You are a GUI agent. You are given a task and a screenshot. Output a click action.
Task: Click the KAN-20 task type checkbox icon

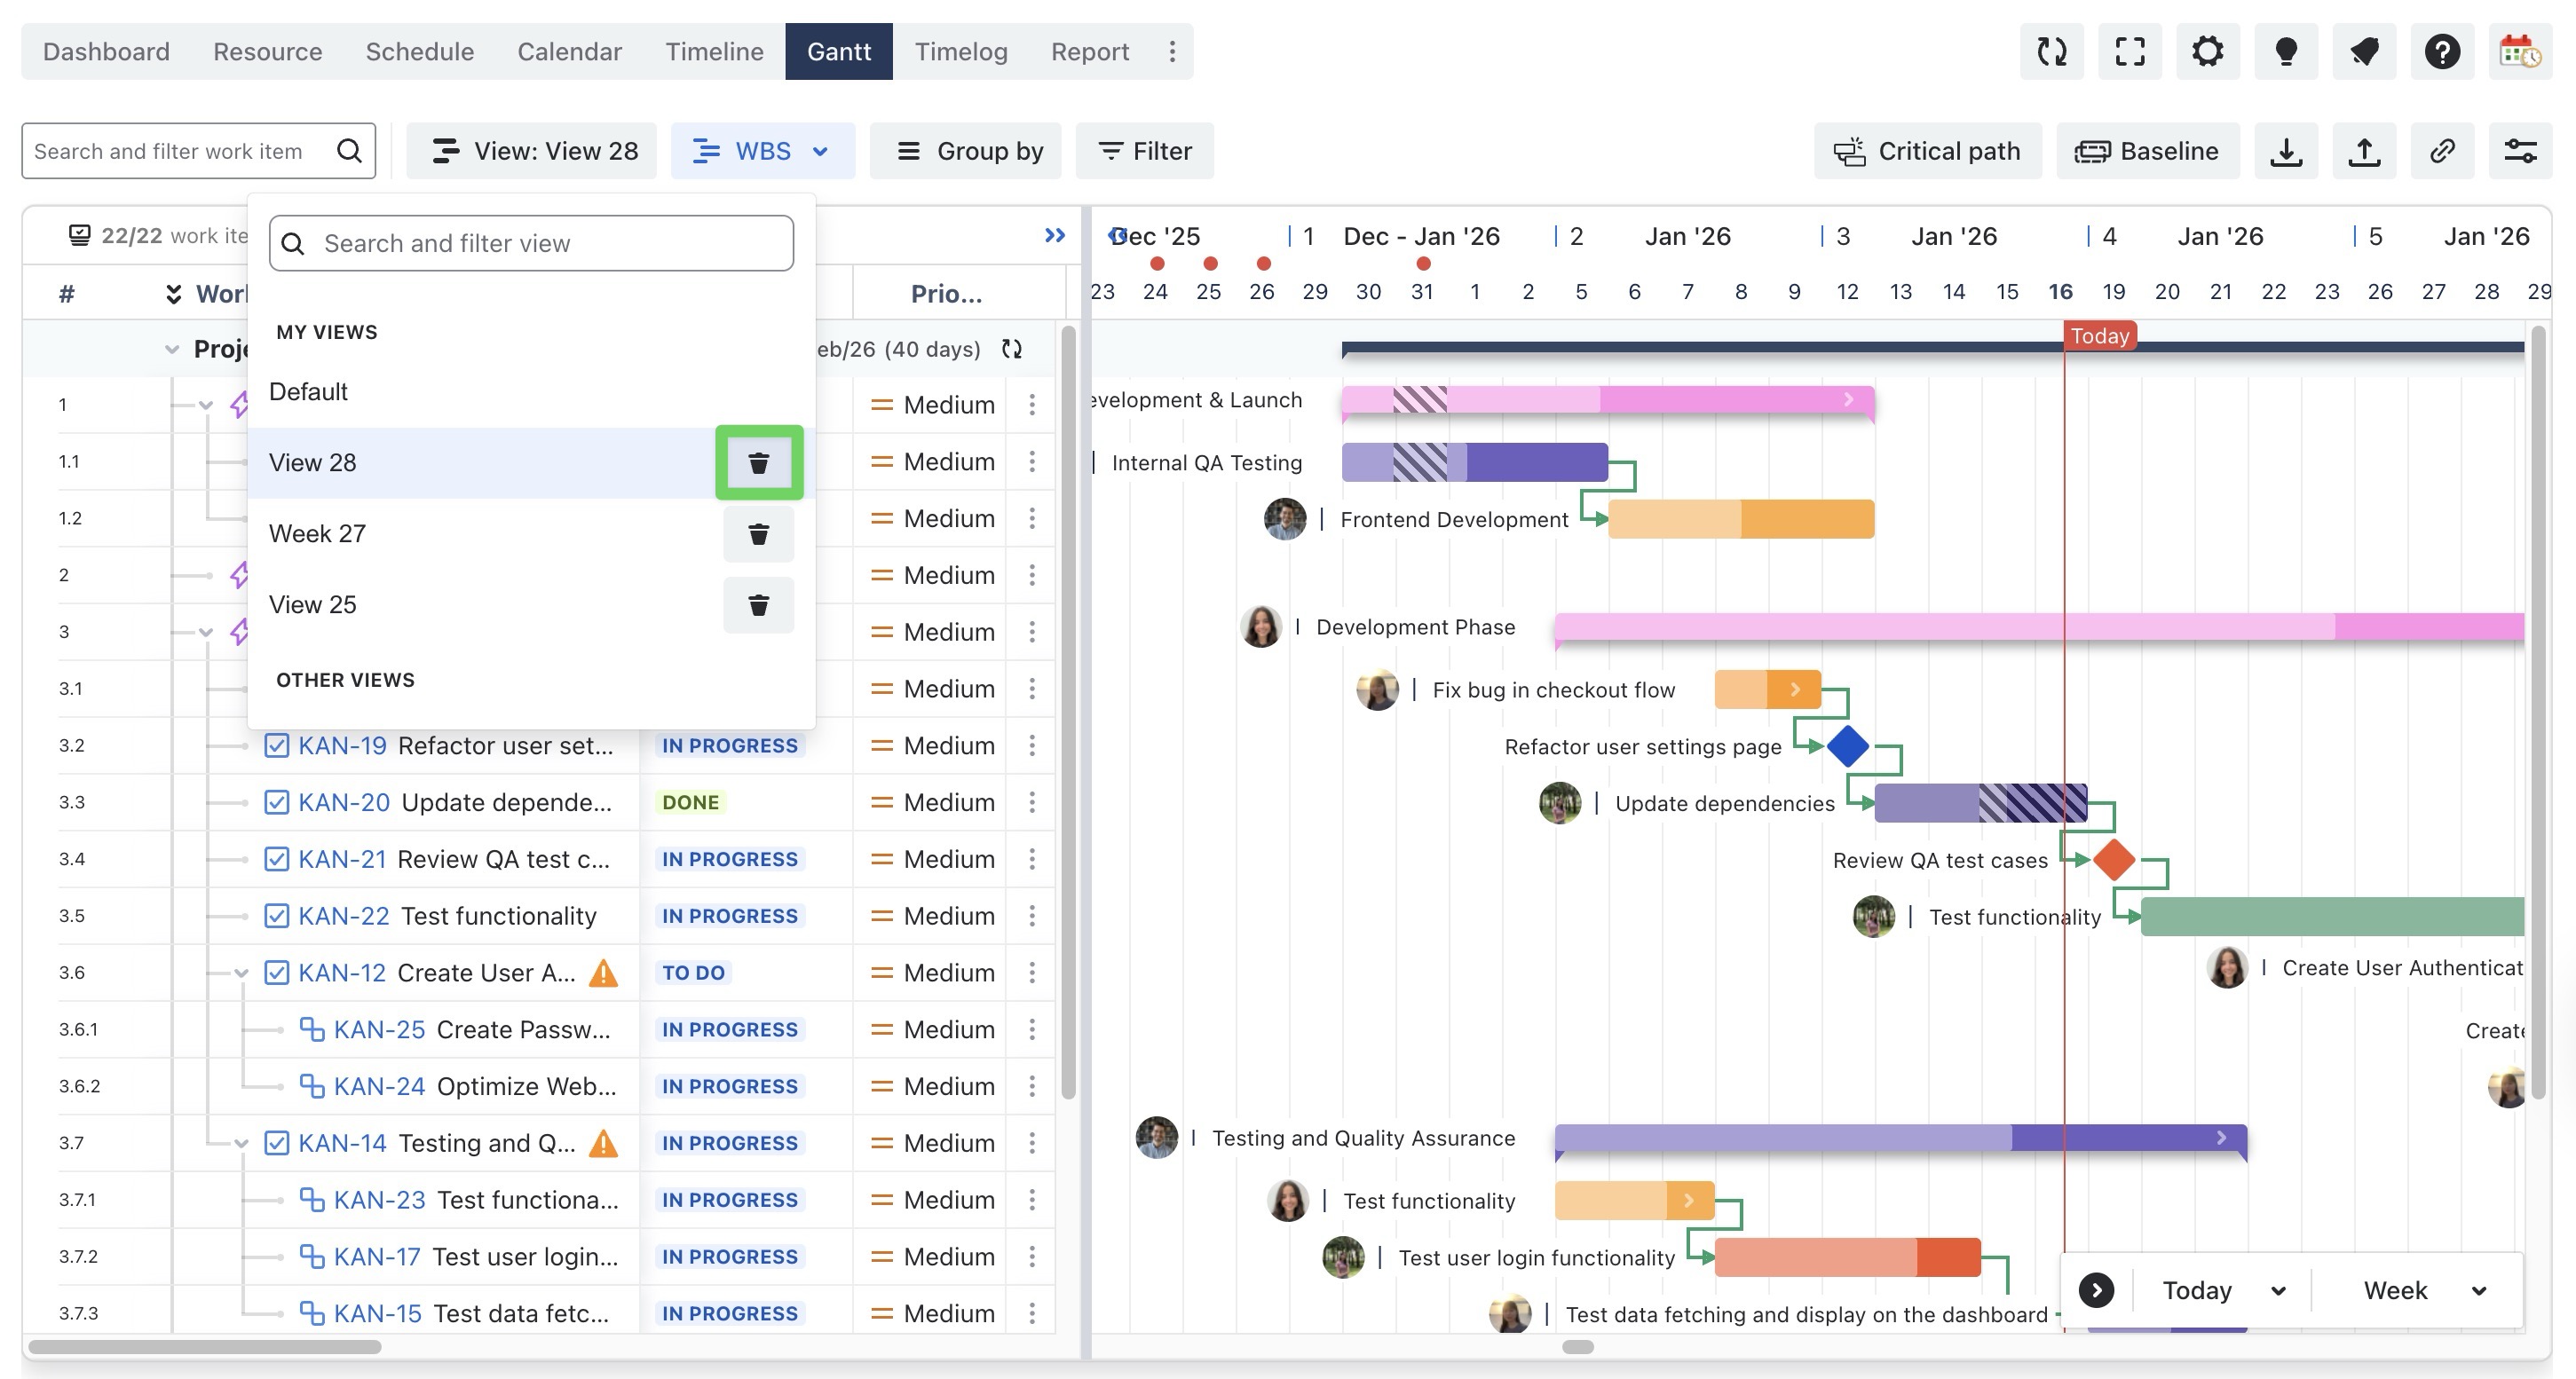tap(277, 802)
